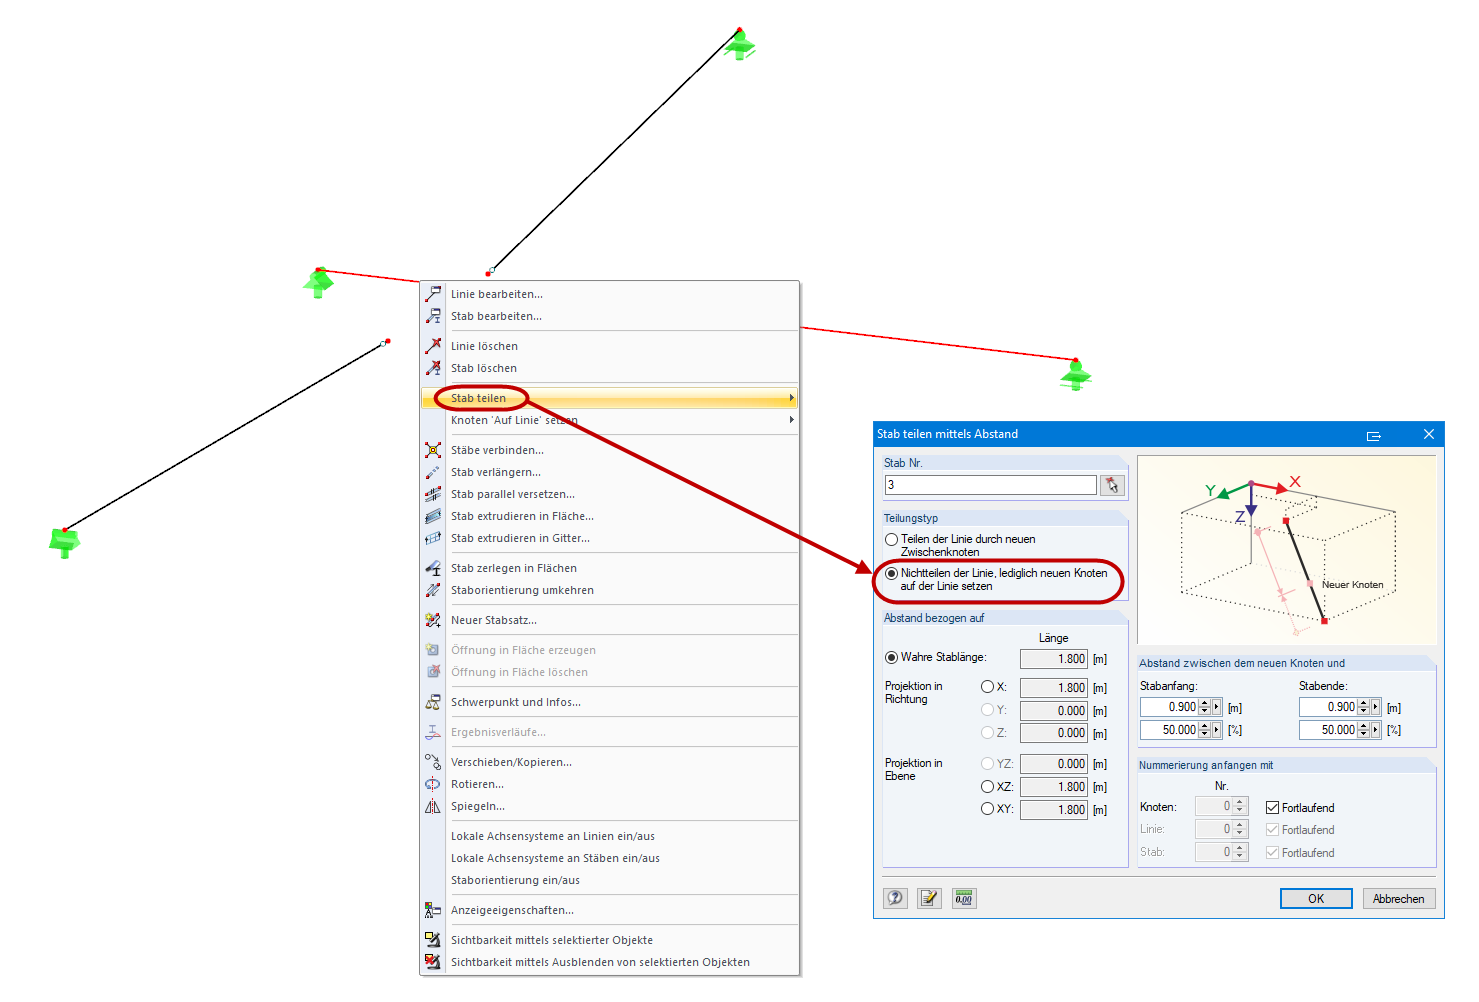Click the Stäbe verbinden icon
Viewport: 1479px width, 1002px height.
tap(433, 449)
